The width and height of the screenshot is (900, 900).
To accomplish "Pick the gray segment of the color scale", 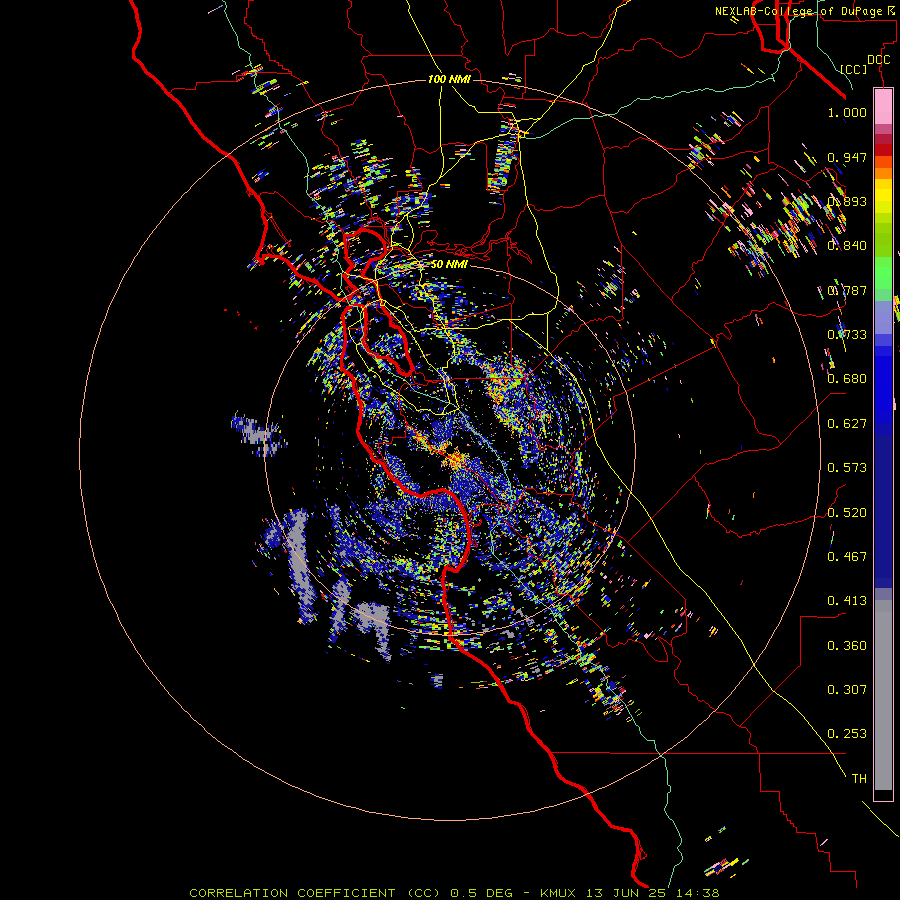I will [883, 695].
